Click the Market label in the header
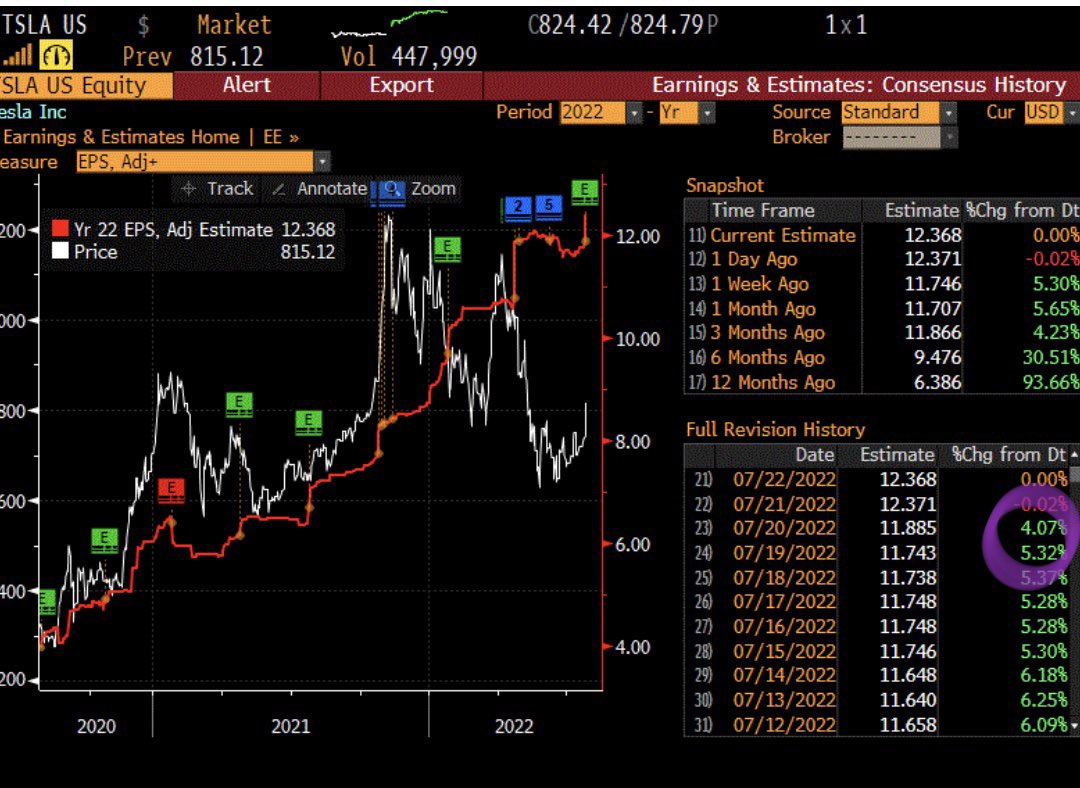 pyautogui.click(x=234, y=25)
